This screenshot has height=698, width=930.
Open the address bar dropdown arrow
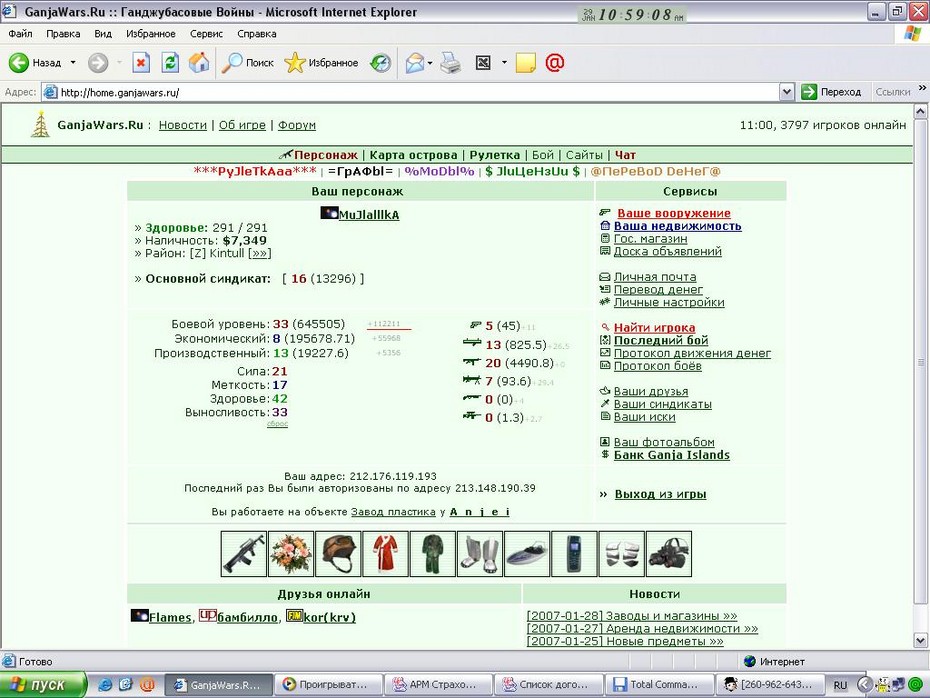coord(786,92)
